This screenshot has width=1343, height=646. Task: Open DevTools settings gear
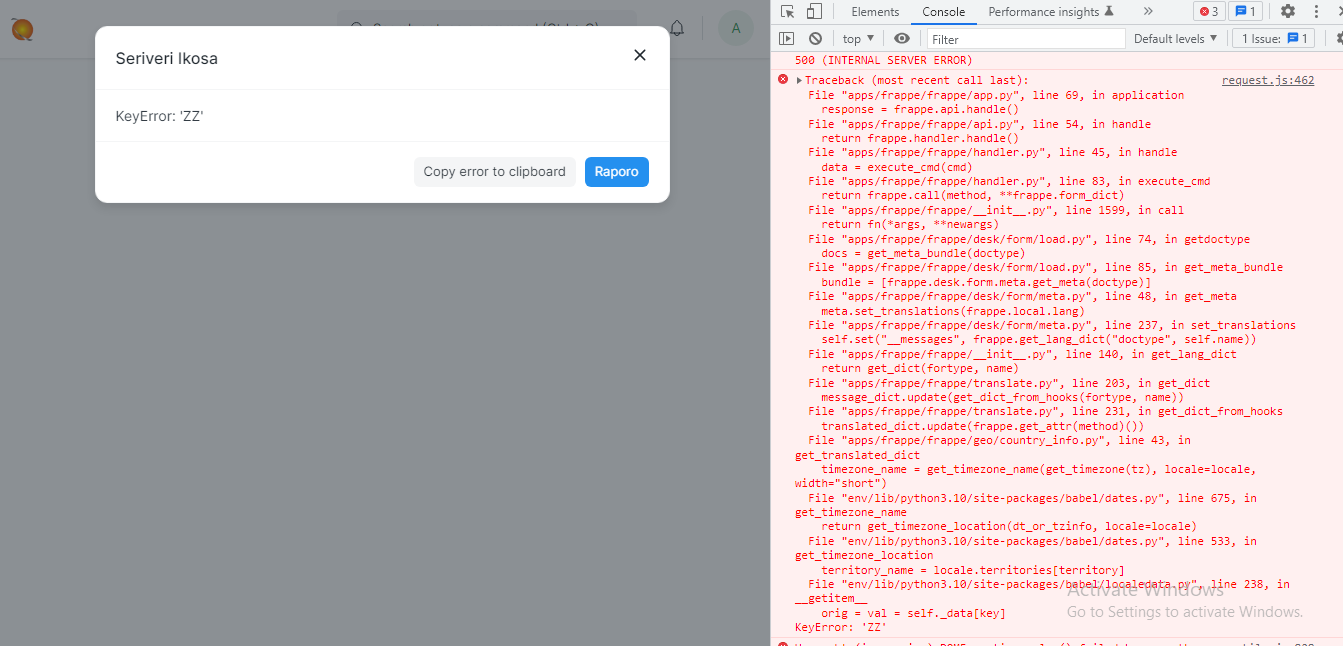1288,12
